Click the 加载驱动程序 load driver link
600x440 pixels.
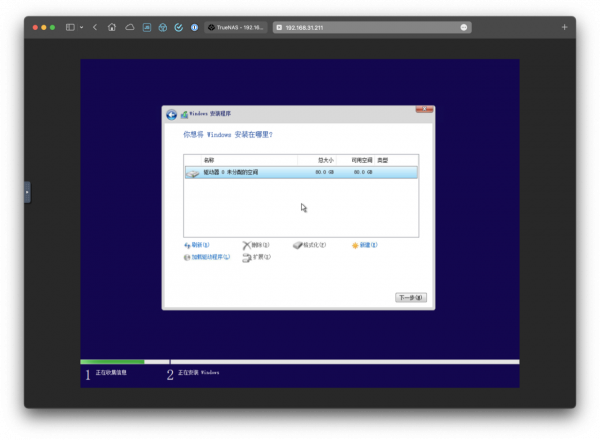pyautogui.click(x=207, y=257)
